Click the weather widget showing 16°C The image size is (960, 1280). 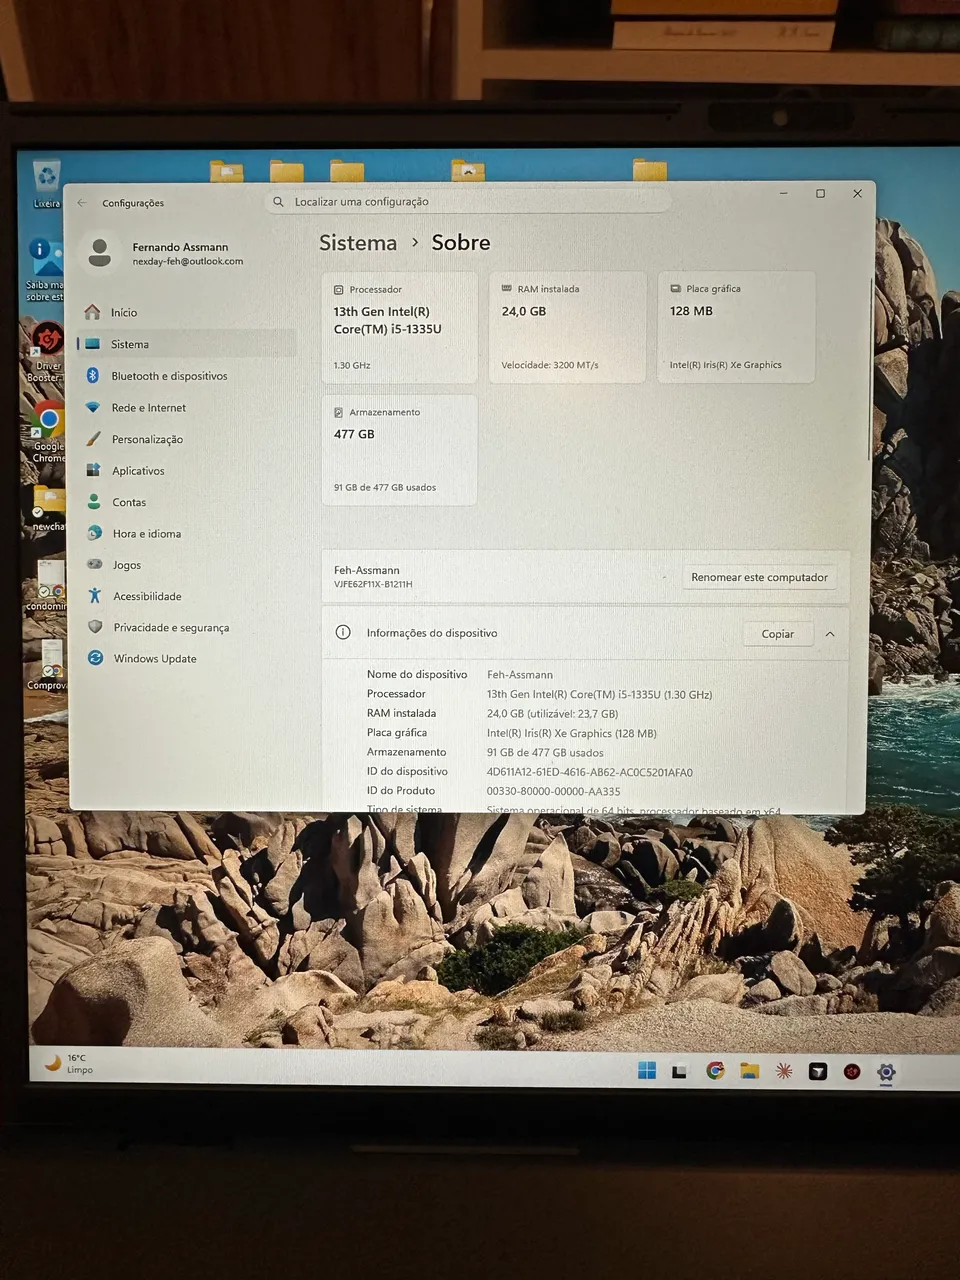coord(68,1064)
